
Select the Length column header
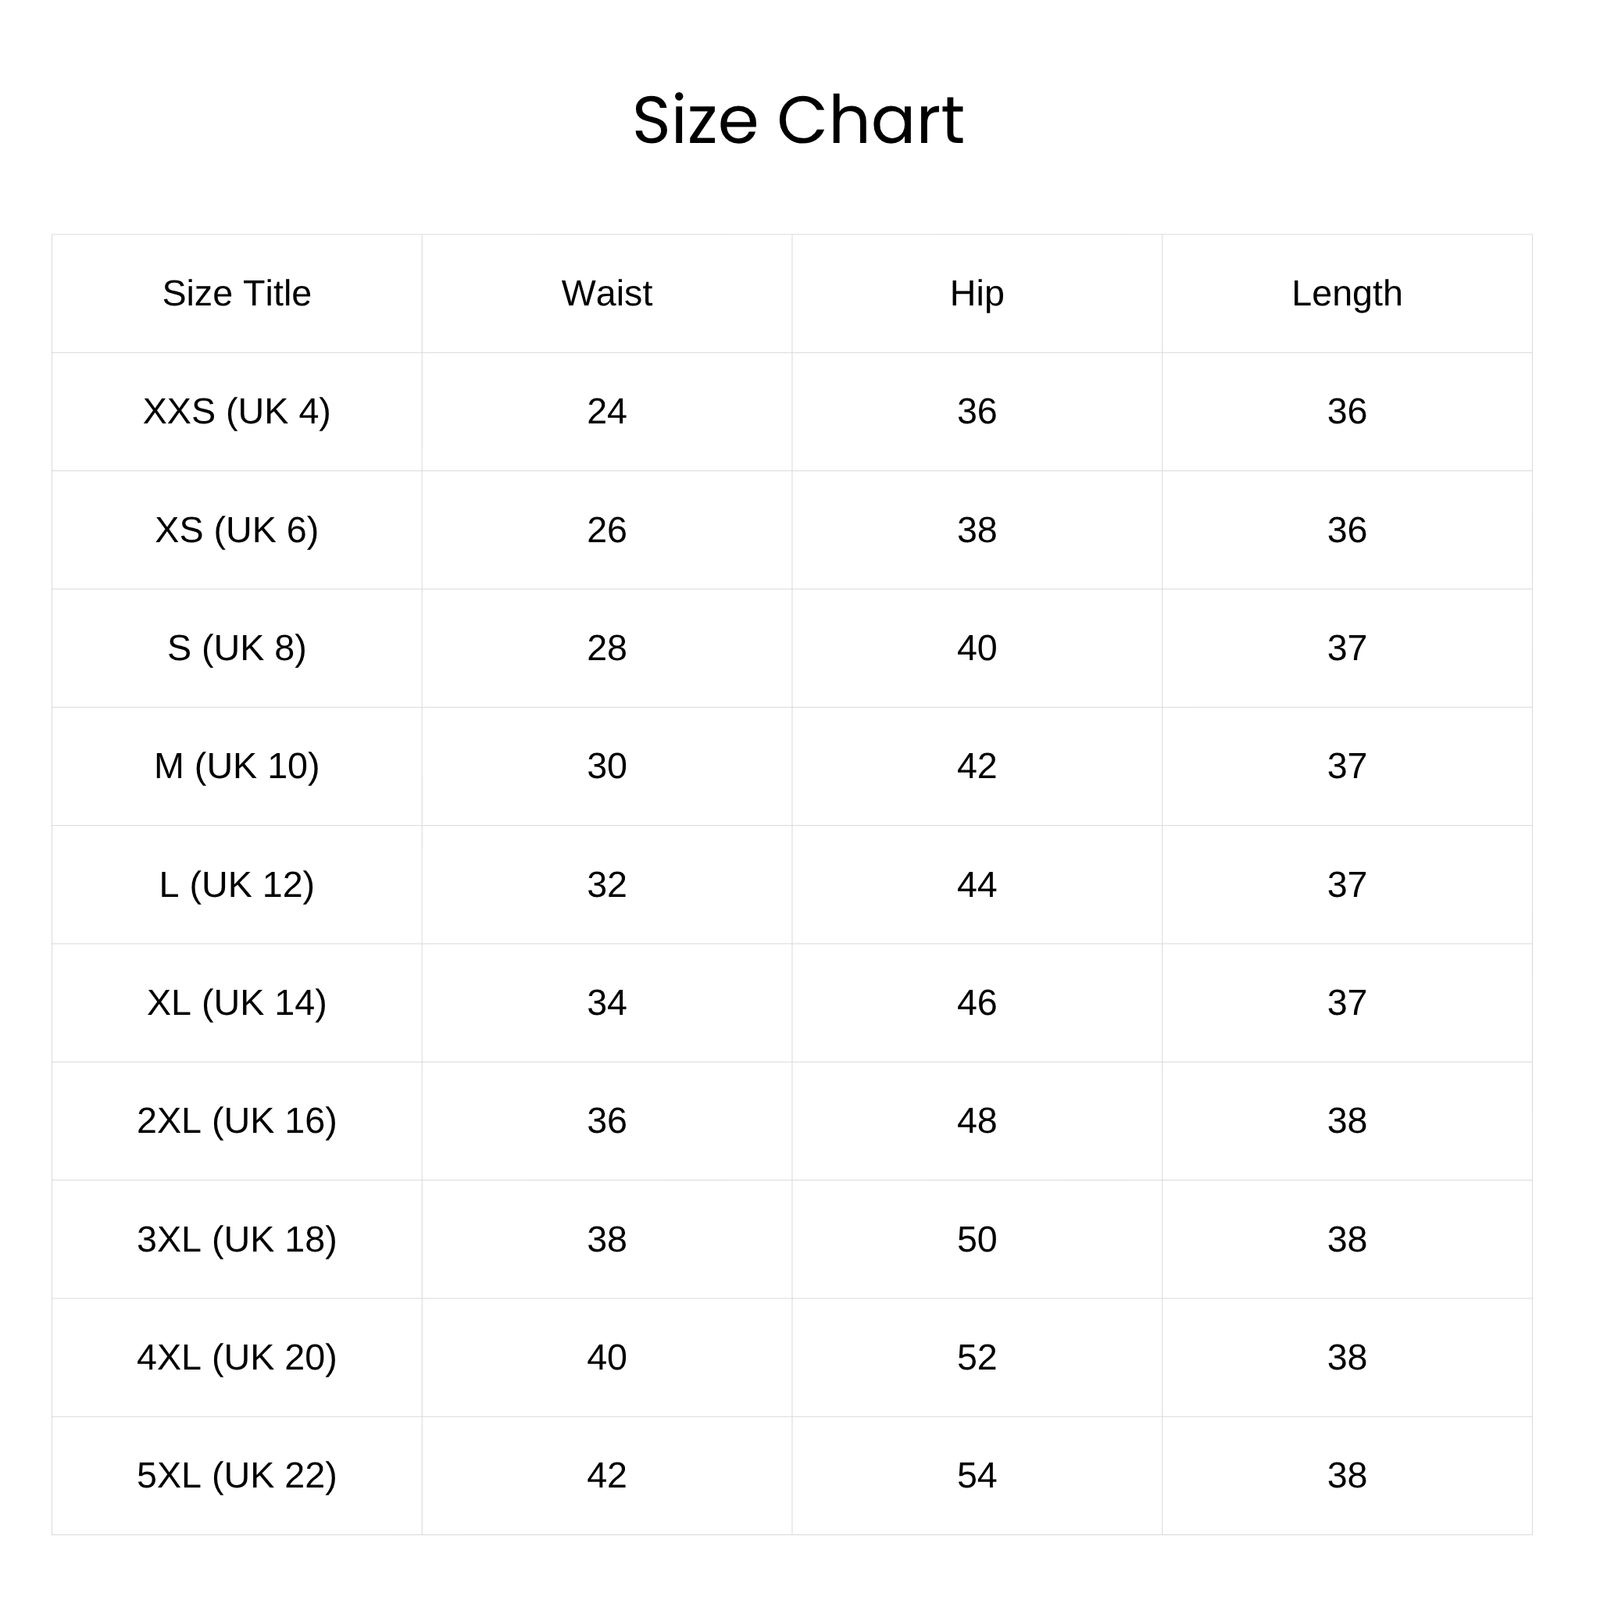pos(1347,294)
